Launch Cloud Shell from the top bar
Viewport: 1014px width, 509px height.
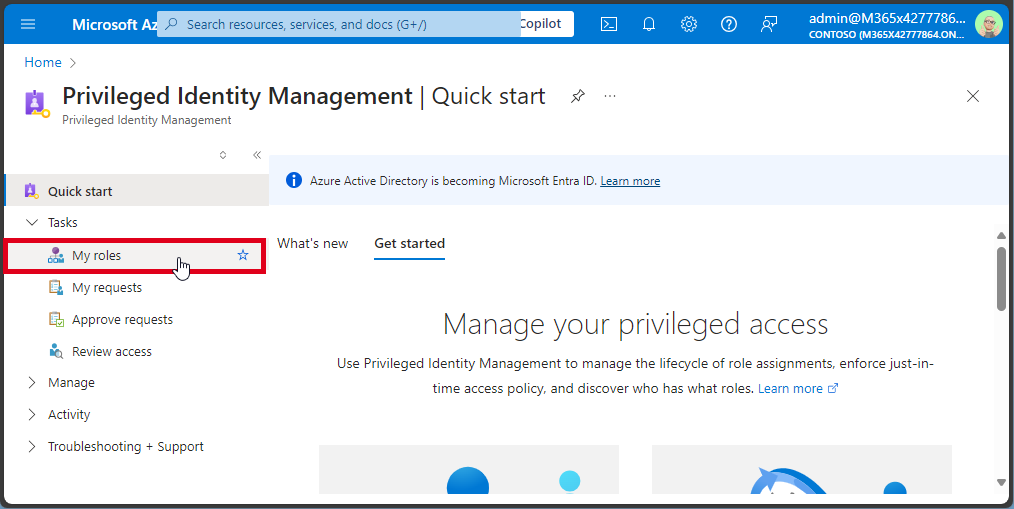(609, 24)
